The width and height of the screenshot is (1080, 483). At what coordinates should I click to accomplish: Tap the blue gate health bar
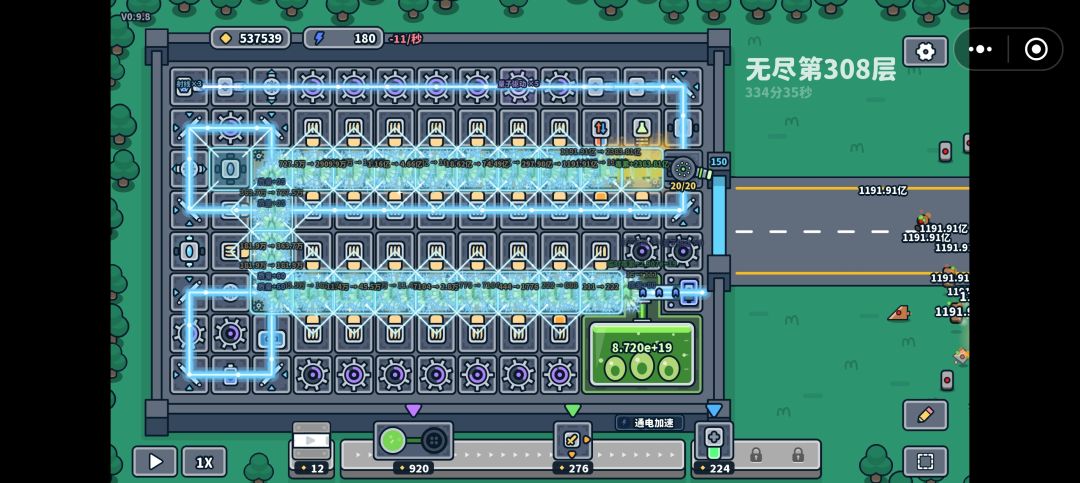coord(718,215)
